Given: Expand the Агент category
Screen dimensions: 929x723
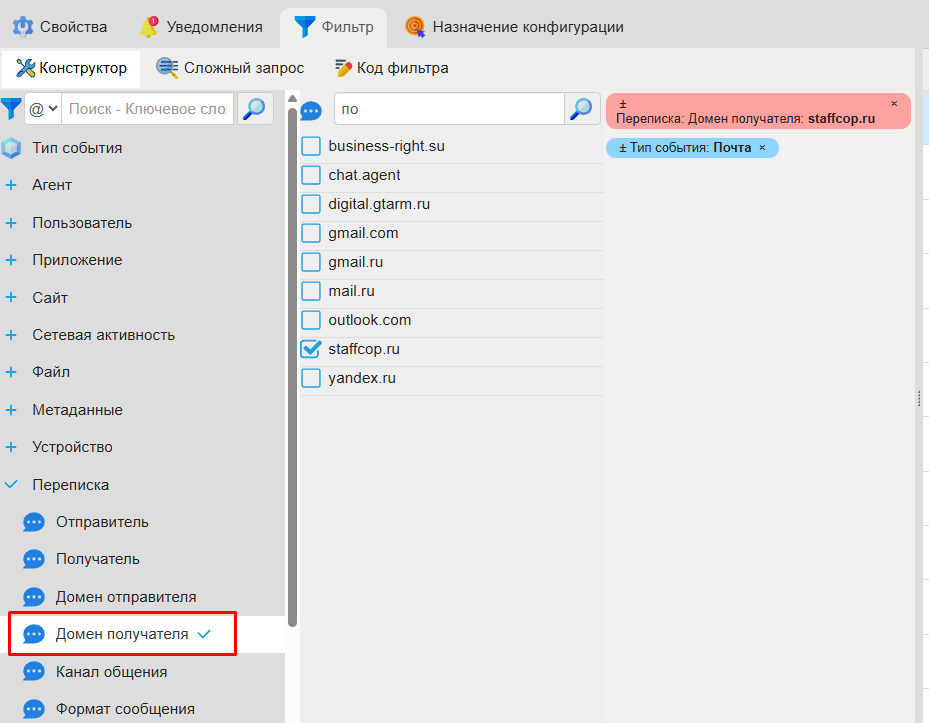Looking at the screenshot, I should point(11,185).
